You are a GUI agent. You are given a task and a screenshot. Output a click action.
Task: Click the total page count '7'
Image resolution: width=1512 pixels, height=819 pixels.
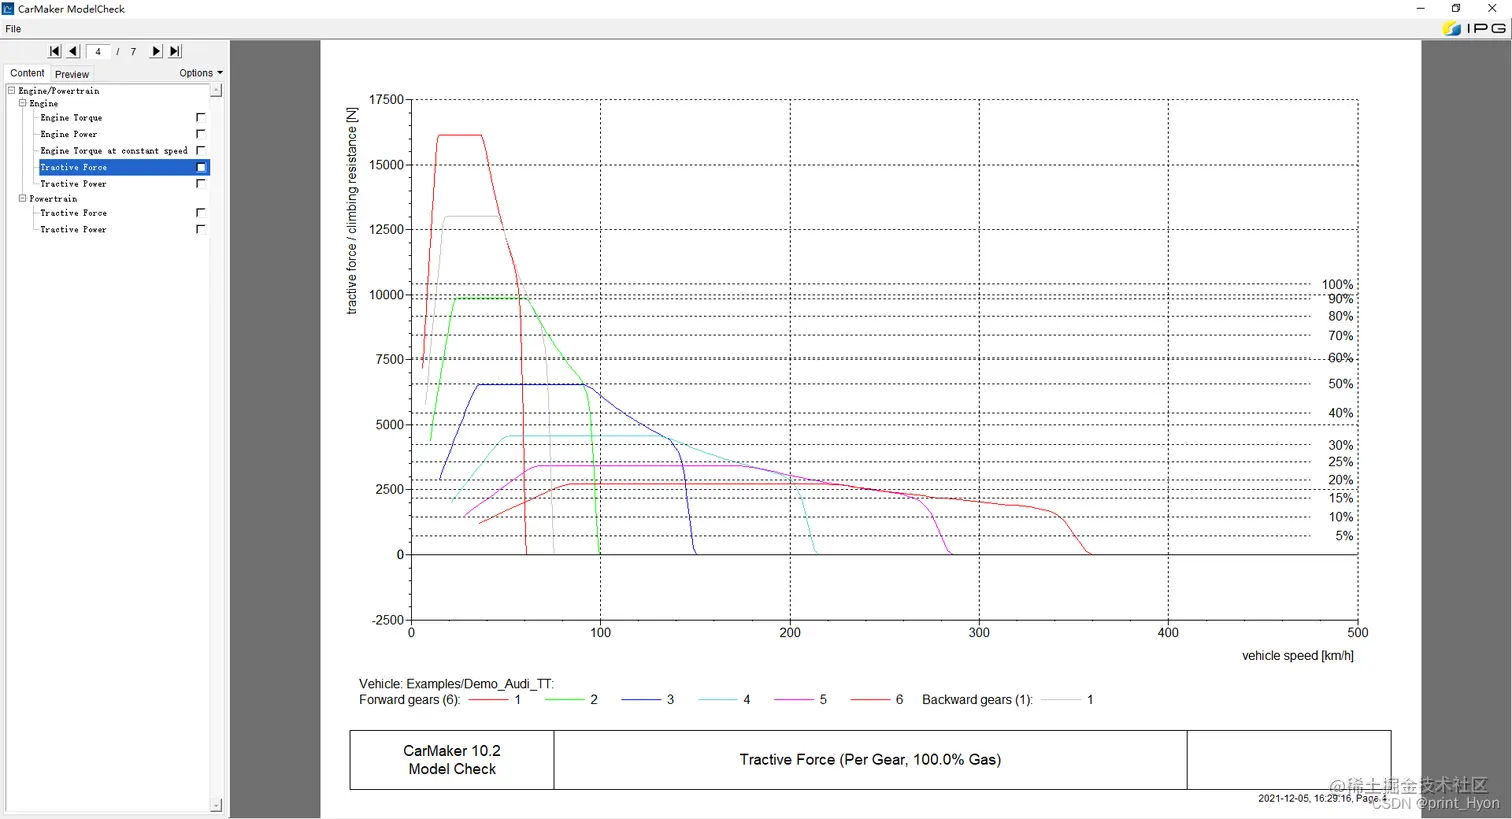[x=133, y=52]
